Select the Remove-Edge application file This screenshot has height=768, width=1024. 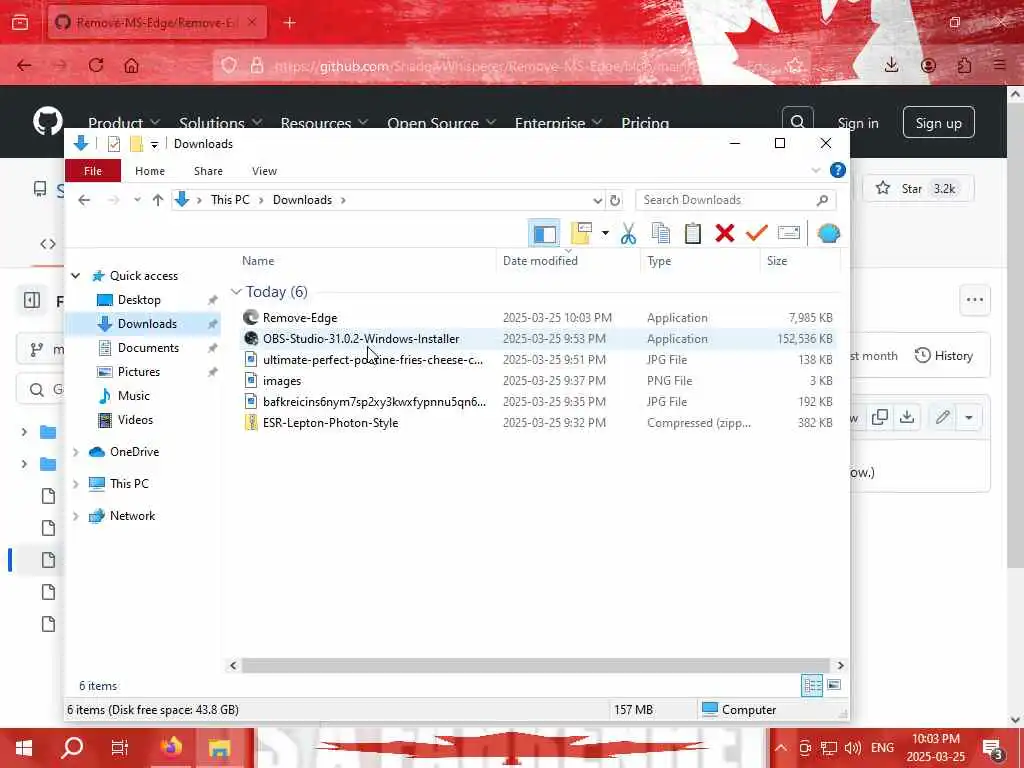tap(537, 317)
